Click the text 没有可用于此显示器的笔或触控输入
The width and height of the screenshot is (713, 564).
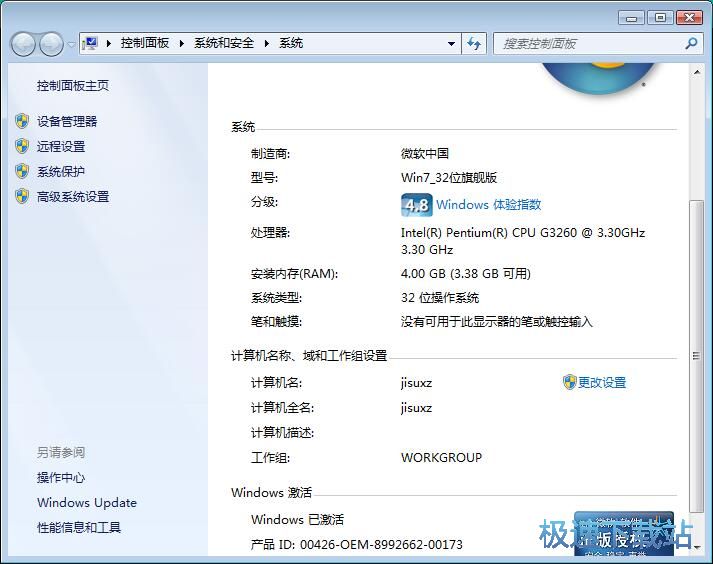[497, 322]
